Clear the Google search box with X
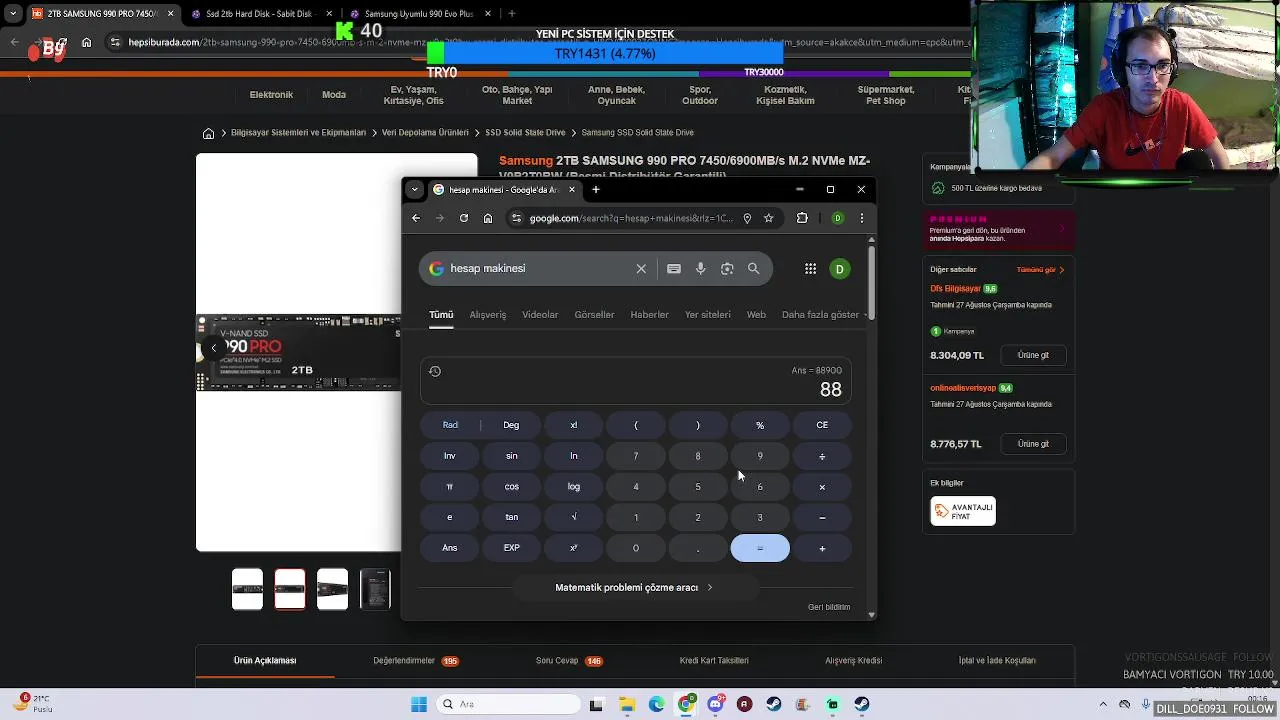The width and height of the screenshot is (1280, 720). tap(641, 268)
